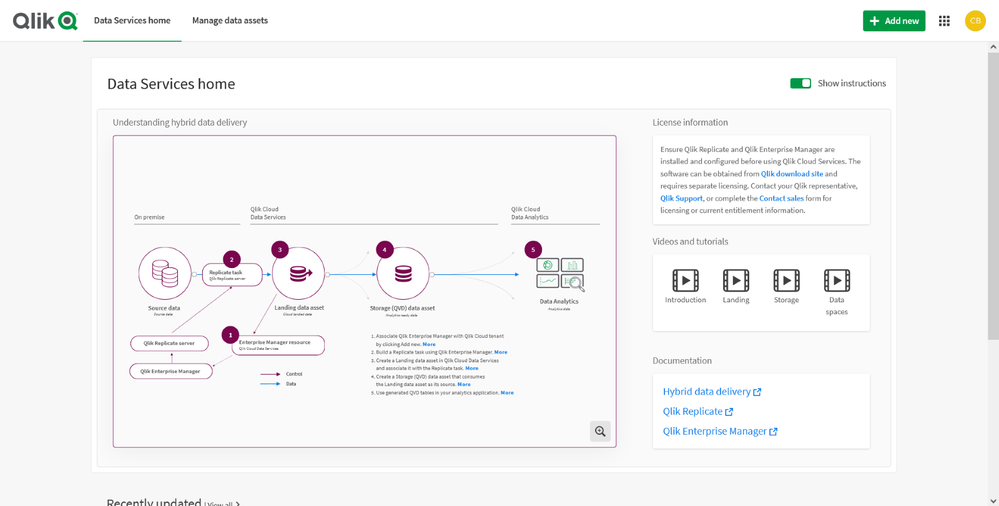Click More link for QVD tables step
The image size is (999, 506).
[507, 393]
